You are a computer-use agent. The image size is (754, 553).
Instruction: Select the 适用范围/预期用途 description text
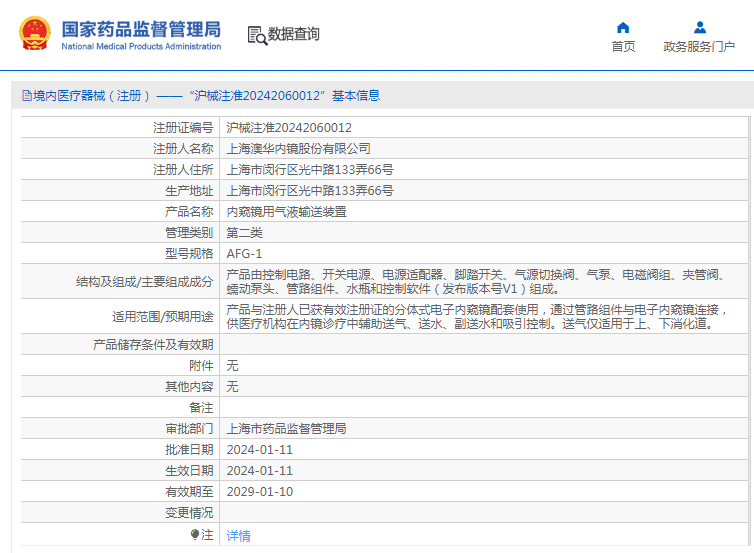[x=477, y=316]
